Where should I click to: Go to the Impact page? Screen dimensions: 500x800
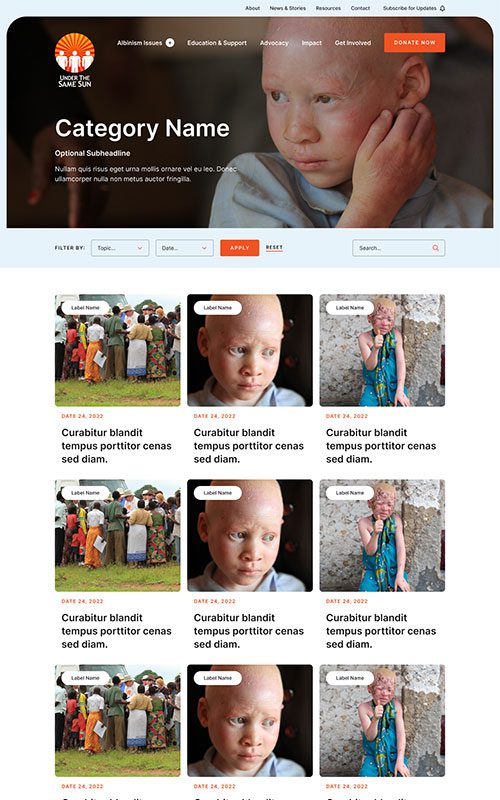tap(312, 43)
